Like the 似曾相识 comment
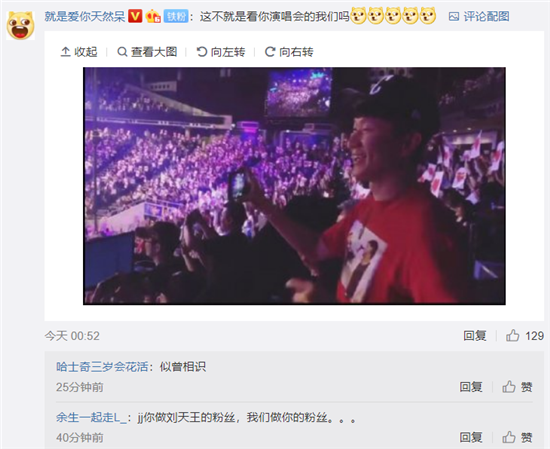550x449 pixels. pos(517,387)
